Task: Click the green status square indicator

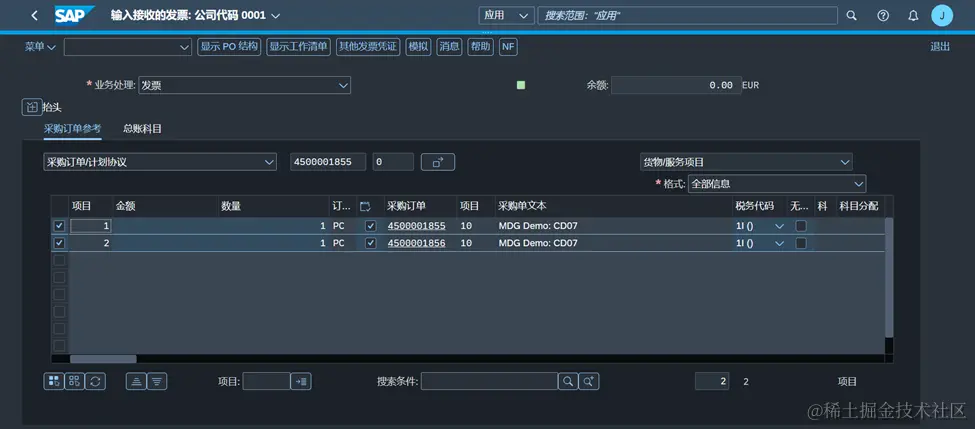Action: [521, 85]
